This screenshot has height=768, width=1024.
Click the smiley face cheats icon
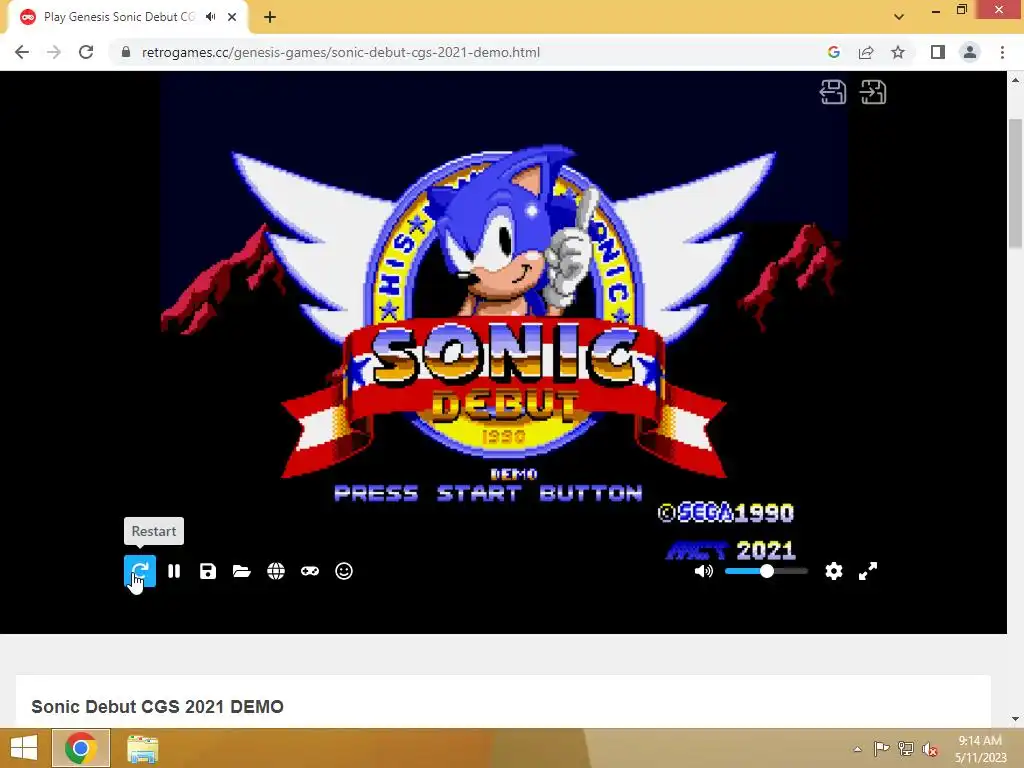click(344, 571)
